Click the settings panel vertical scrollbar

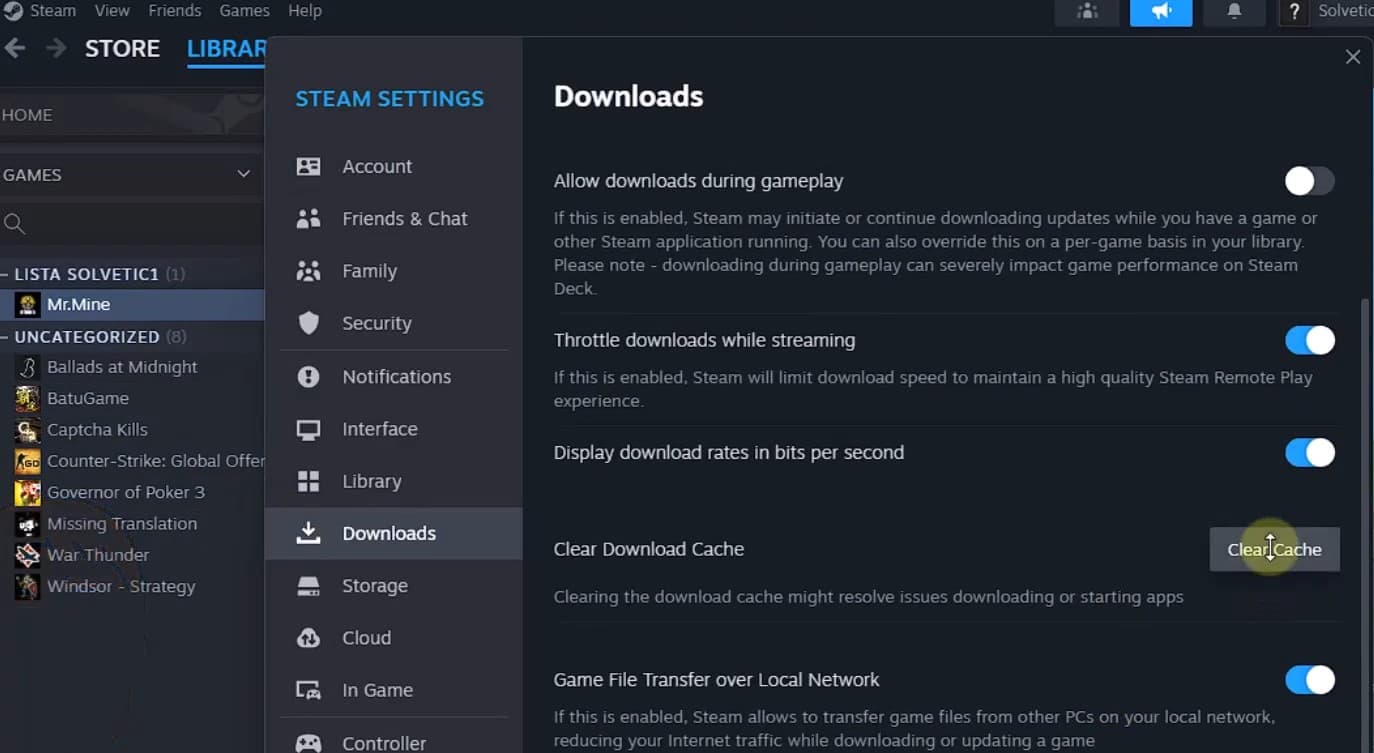pyautogui.click(x=1365, y=500)
